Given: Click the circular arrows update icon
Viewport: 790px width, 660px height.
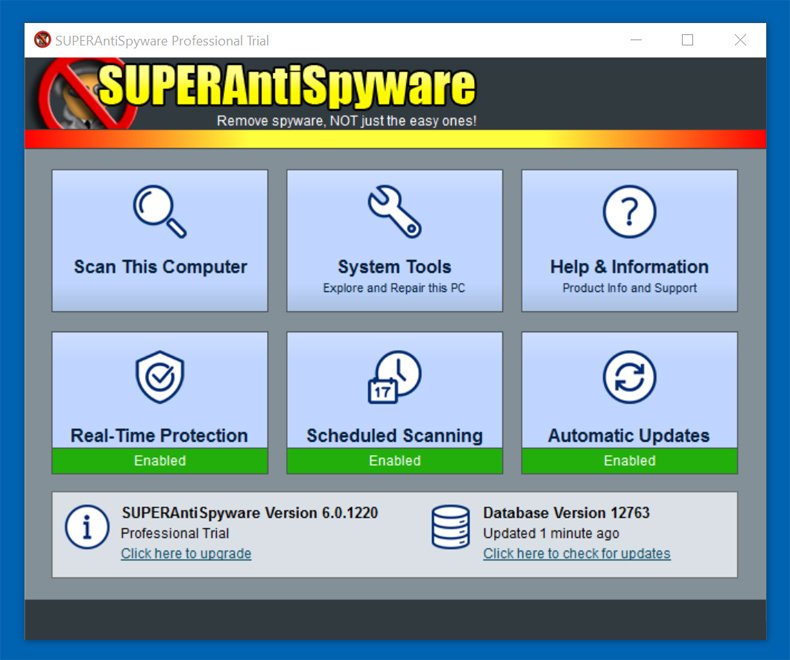Looking at the screenshot, I should (629, 377).
